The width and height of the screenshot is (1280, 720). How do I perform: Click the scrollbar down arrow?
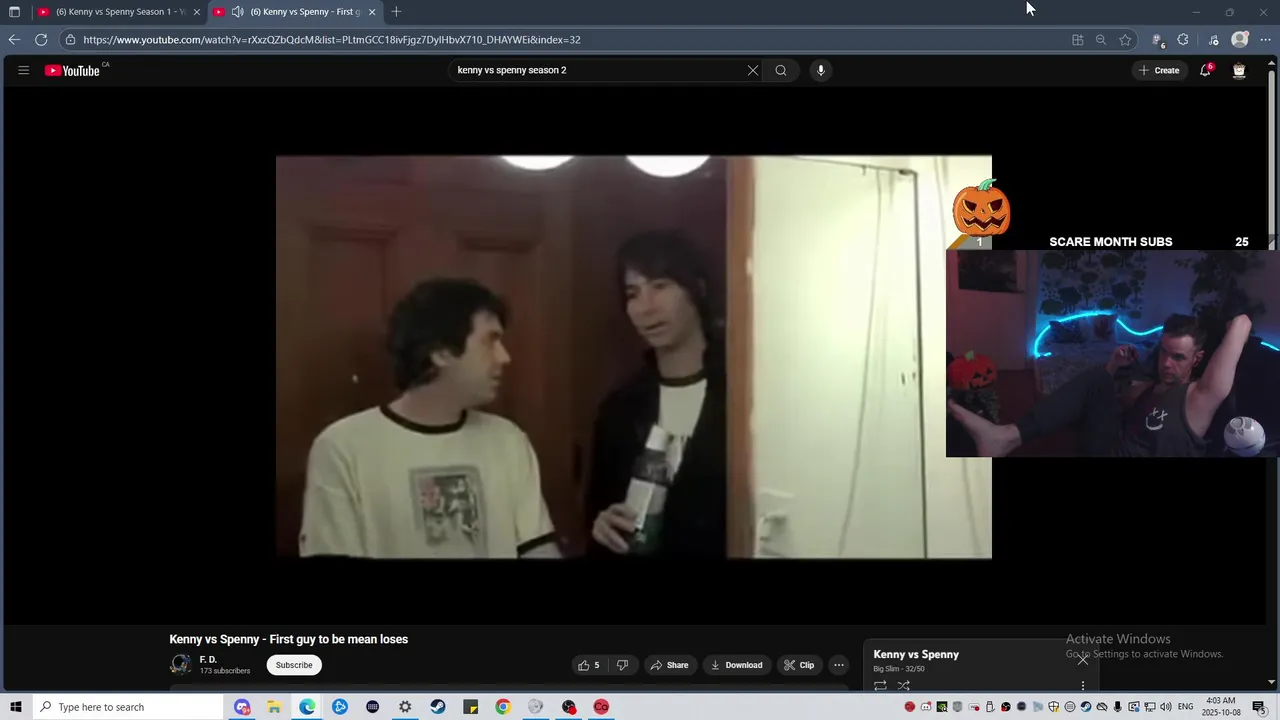[x=1272, y=683]
